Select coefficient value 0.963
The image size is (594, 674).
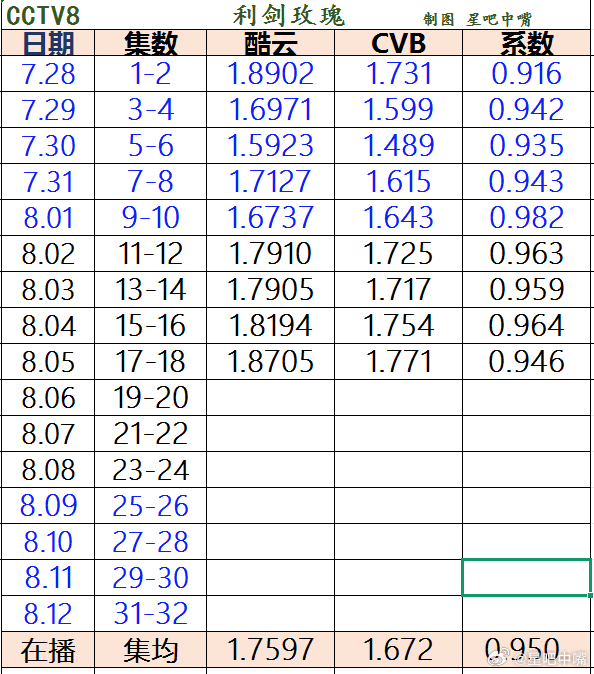527,253
